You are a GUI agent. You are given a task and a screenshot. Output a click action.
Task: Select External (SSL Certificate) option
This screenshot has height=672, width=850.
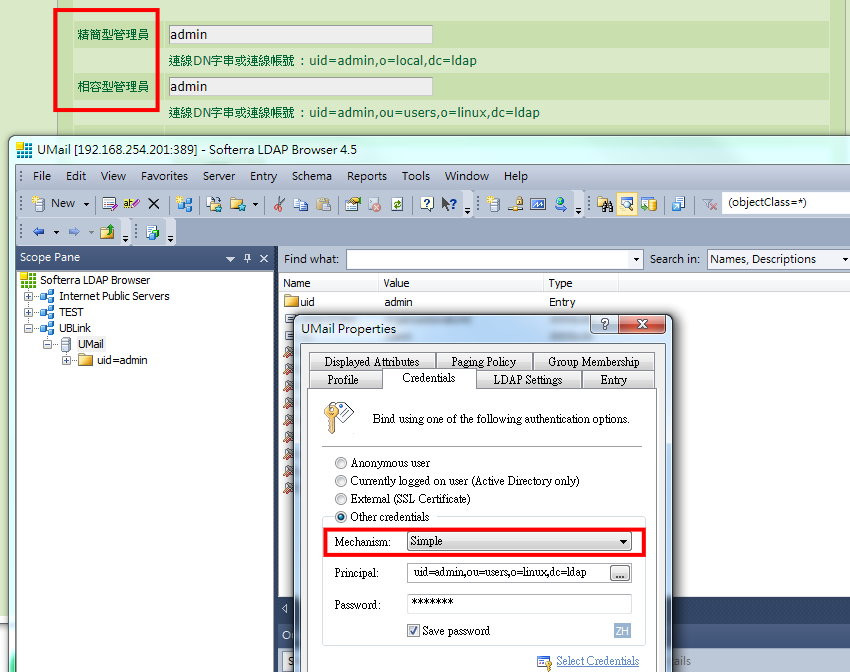click(340, 499)
